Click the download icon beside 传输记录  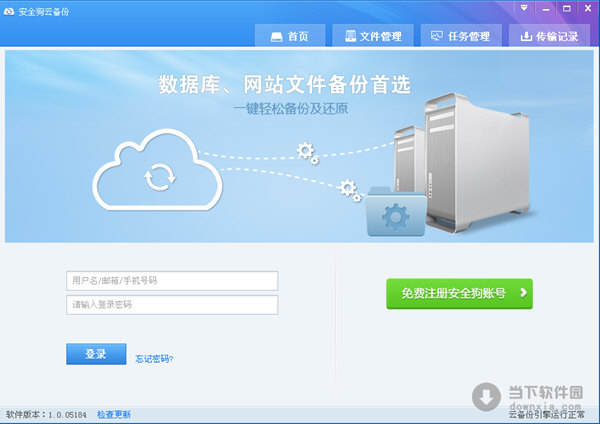[x=526, y=36]
